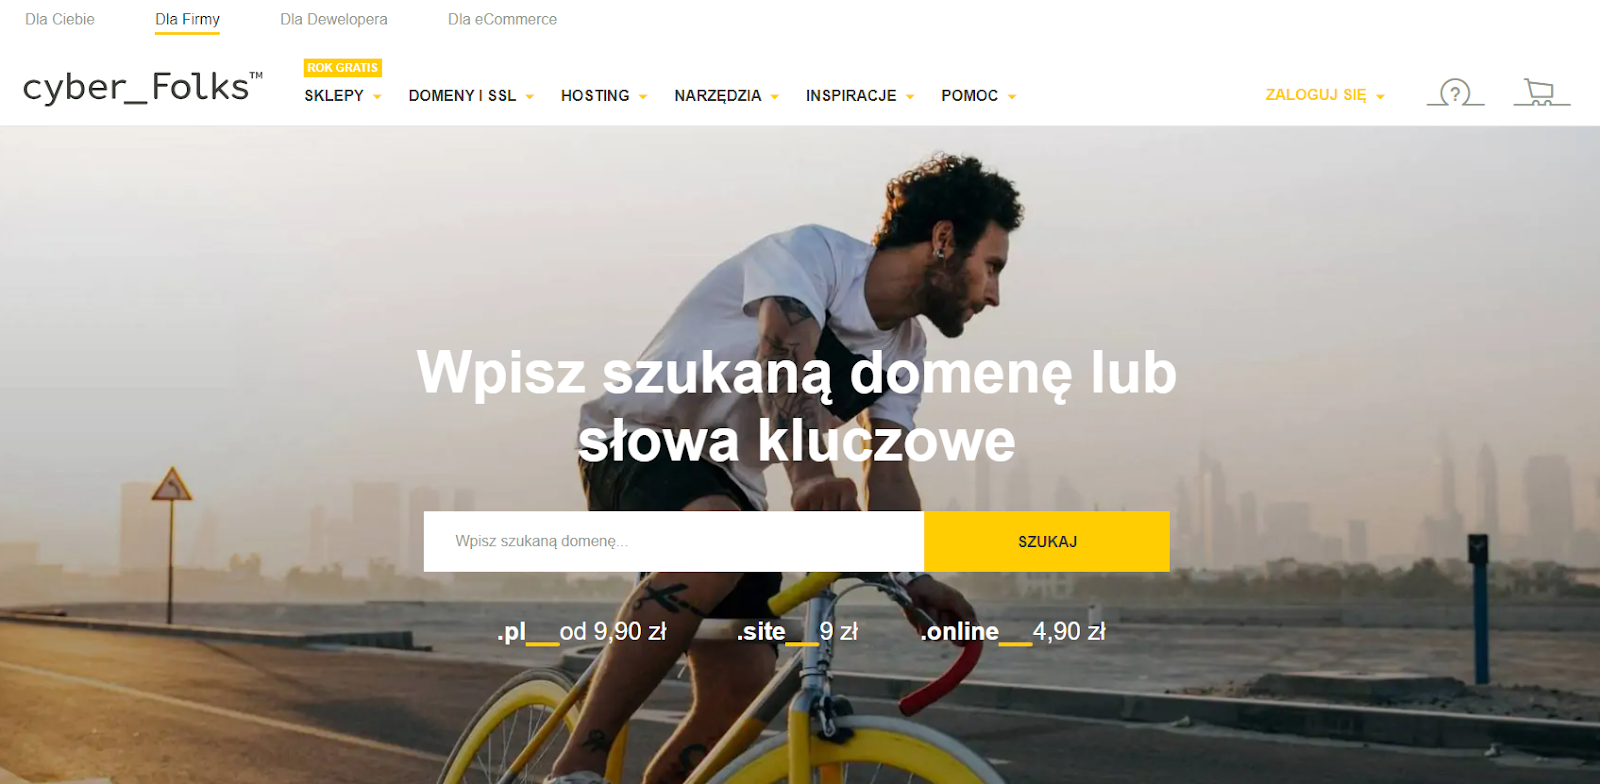The height and width of the screenshot is (784, 1600).
Task: Open the shopping cart icon
Action: pos(1541,93)
